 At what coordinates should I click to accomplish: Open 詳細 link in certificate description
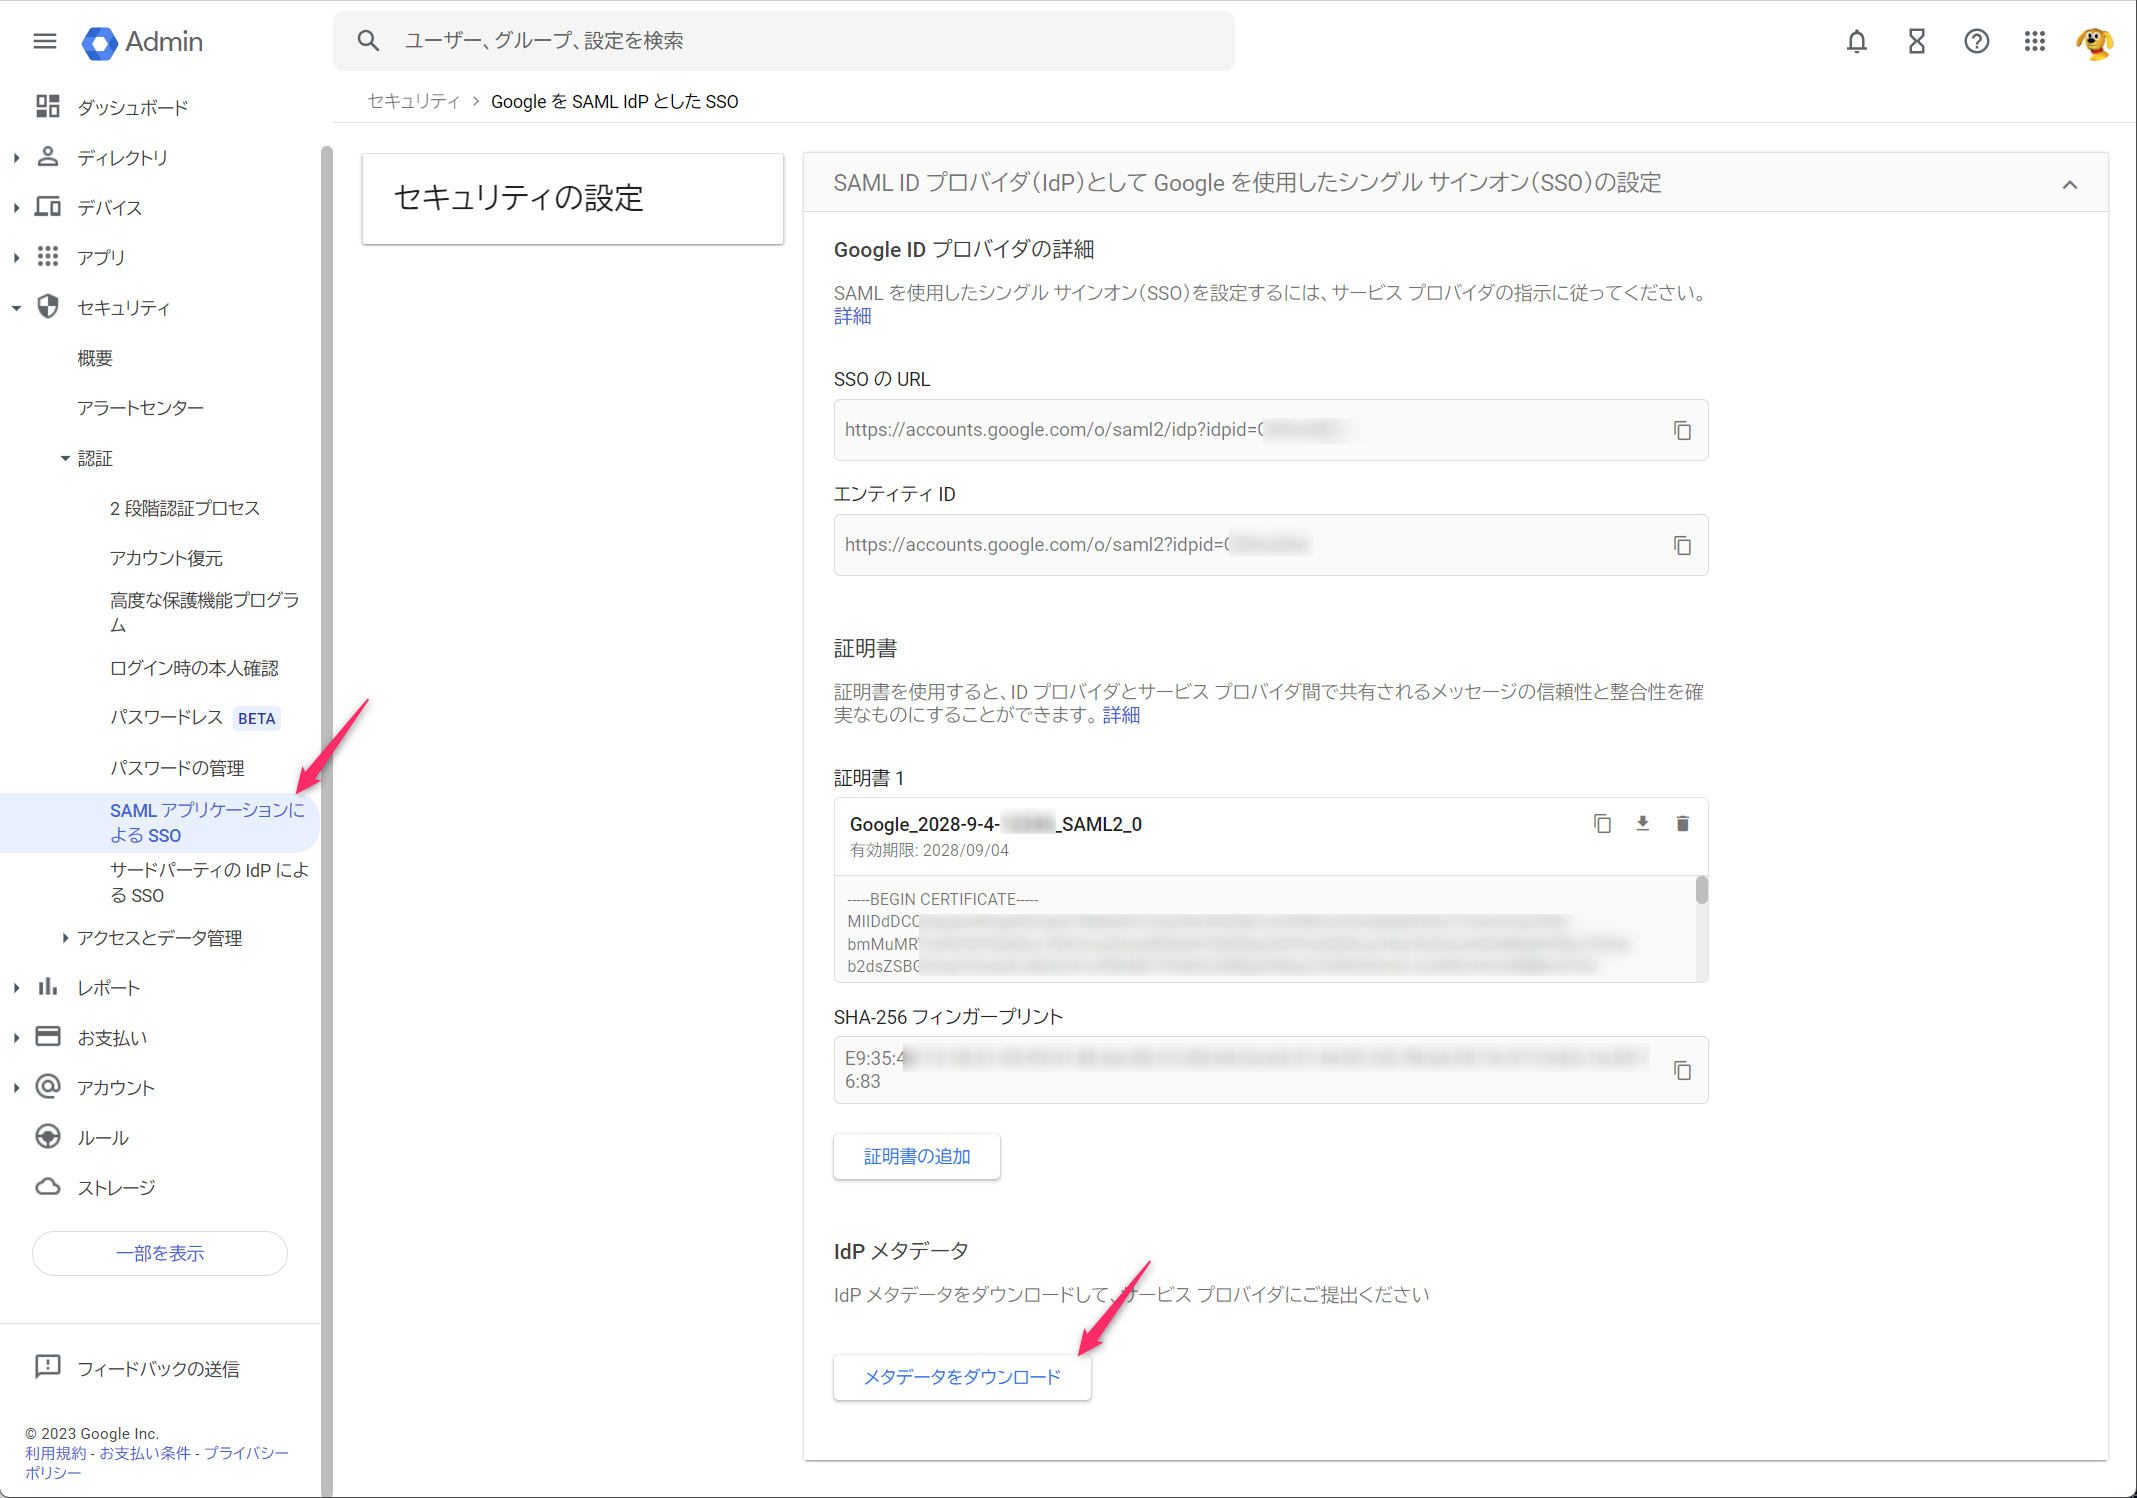1121,715
